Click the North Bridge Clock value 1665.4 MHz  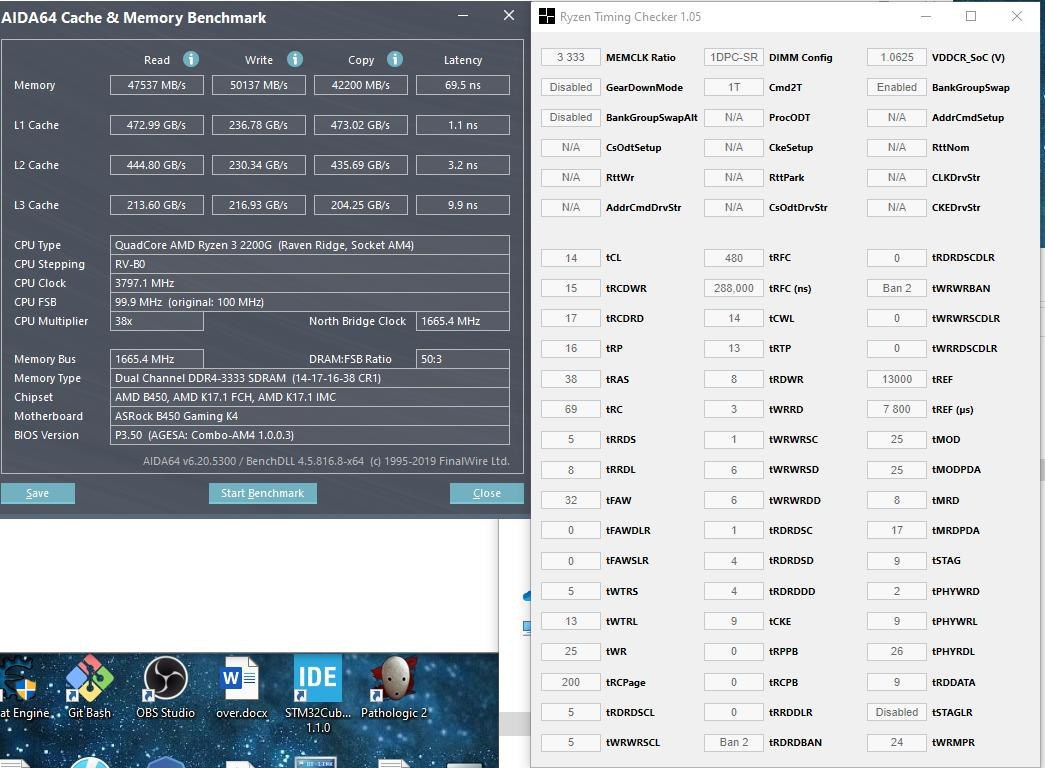pos(463,321)
